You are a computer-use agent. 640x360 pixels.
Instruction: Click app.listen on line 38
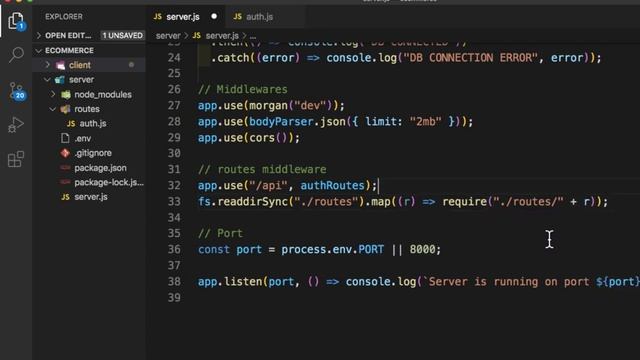pos(230,282)
